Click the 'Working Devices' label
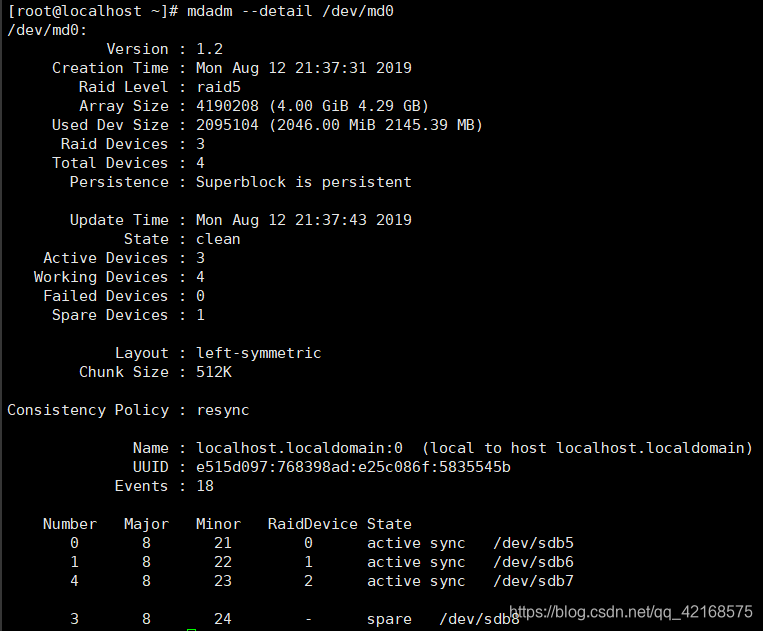 tap(101, 277)
